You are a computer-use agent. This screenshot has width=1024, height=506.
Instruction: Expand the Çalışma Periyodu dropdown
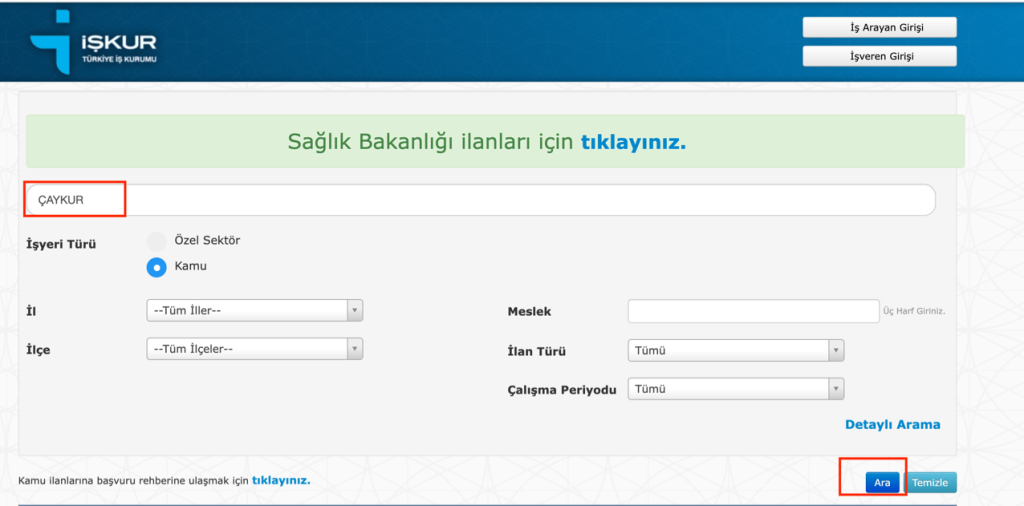[736, 389]
